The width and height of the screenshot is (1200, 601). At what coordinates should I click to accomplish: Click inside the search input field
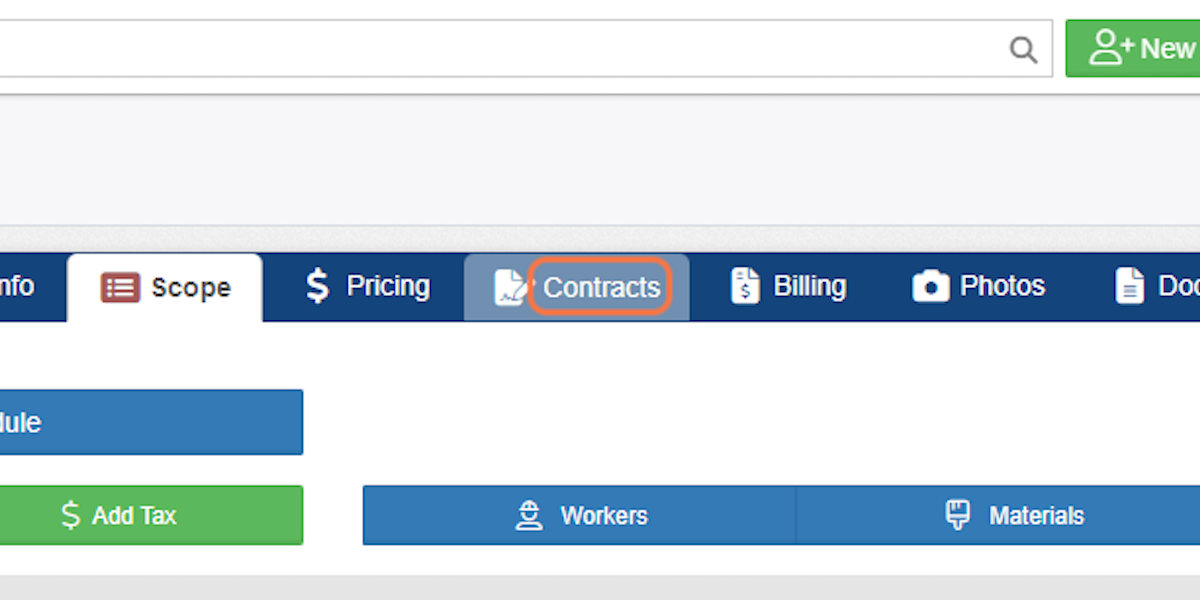pyautogui.click(x=500, y=48)
